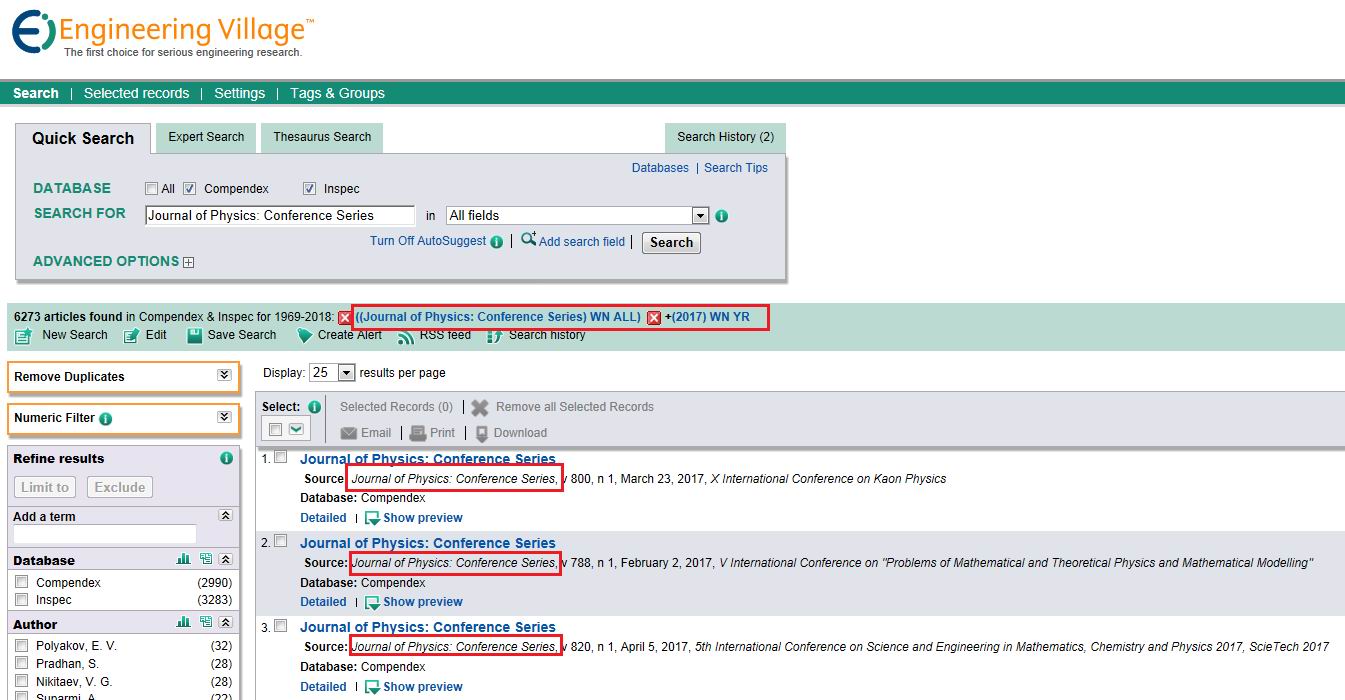Click the Add a term input box
Image resolution: width=1345 pixels, height=700 pixels.
click(105, 535)
